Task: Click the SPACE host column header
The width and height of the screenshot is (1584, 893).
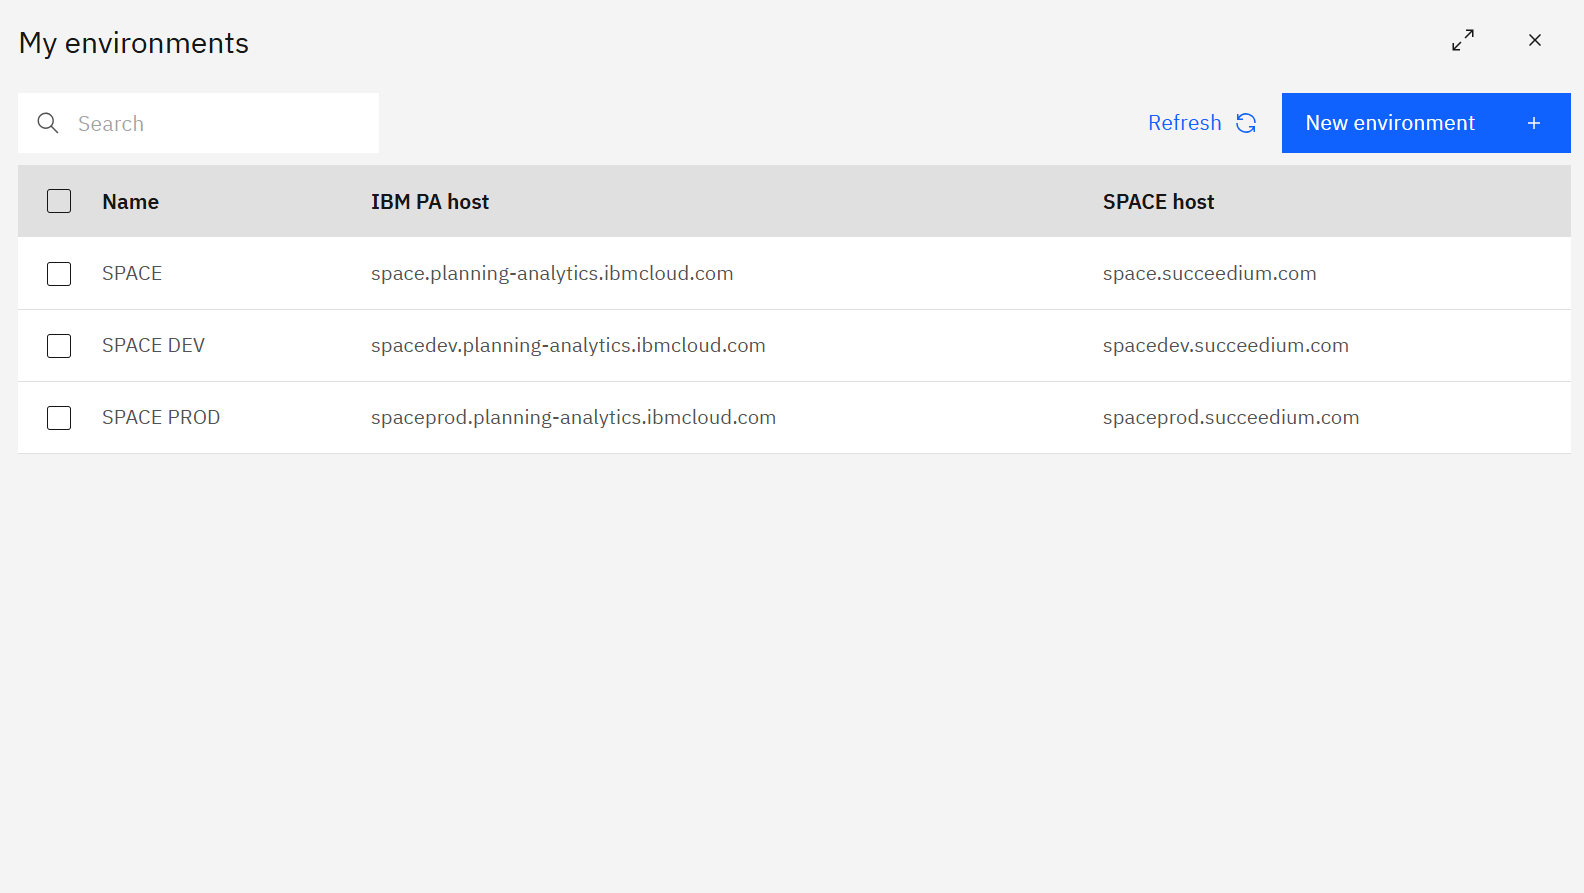Action: click(1158, 202)
